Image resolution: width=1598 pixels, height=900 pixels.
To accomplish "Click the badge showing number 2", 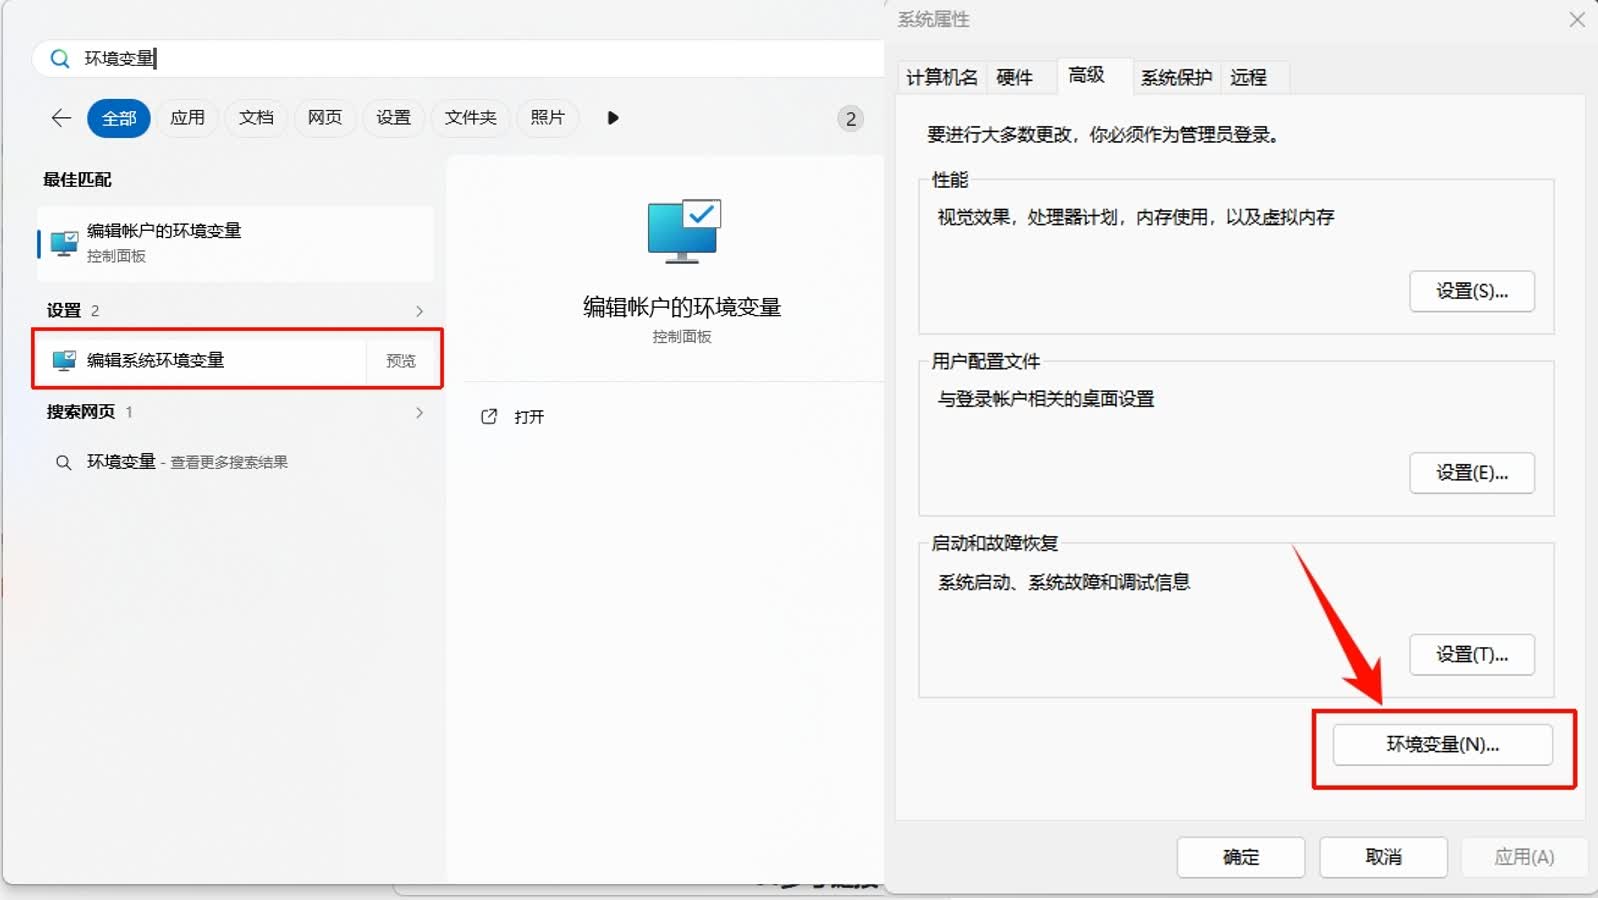I will [851, 119].
